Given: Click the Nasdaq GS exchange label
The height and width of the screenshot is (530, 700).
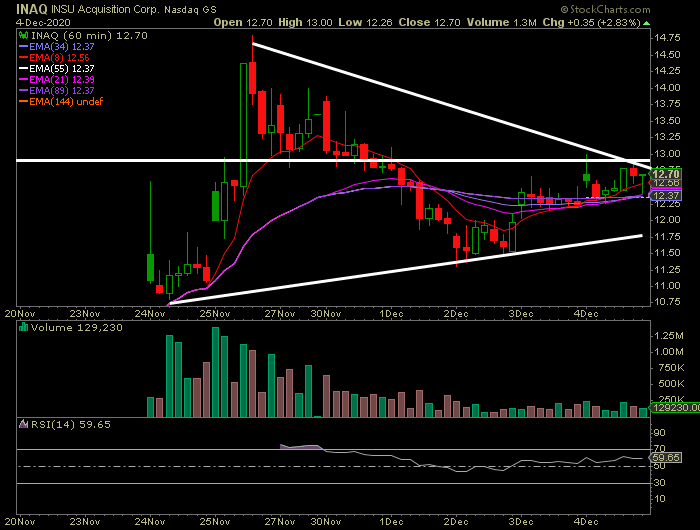Looking at the screenshot, I should pyautogui.click(x=190, y=9).
